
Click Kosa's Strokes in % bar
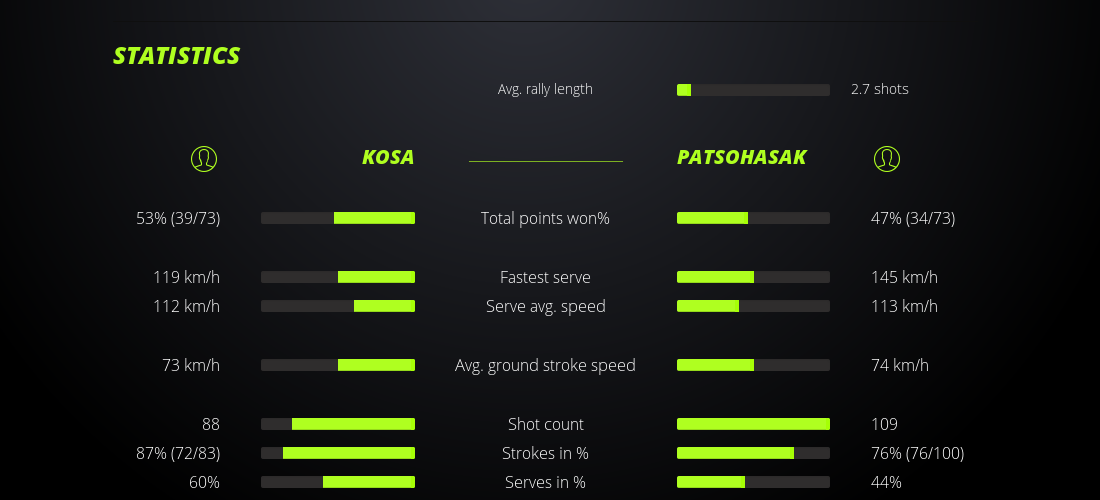[x=338, y=453]
